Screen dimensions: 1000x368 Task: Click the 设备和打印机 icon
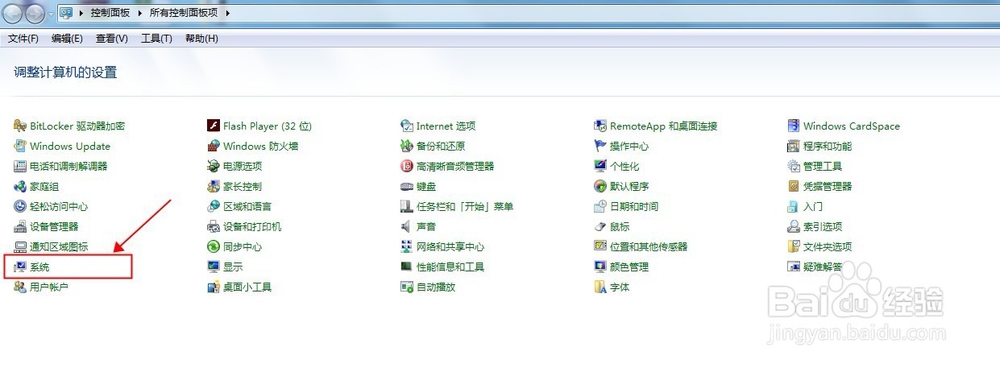(x=214, y=226)
